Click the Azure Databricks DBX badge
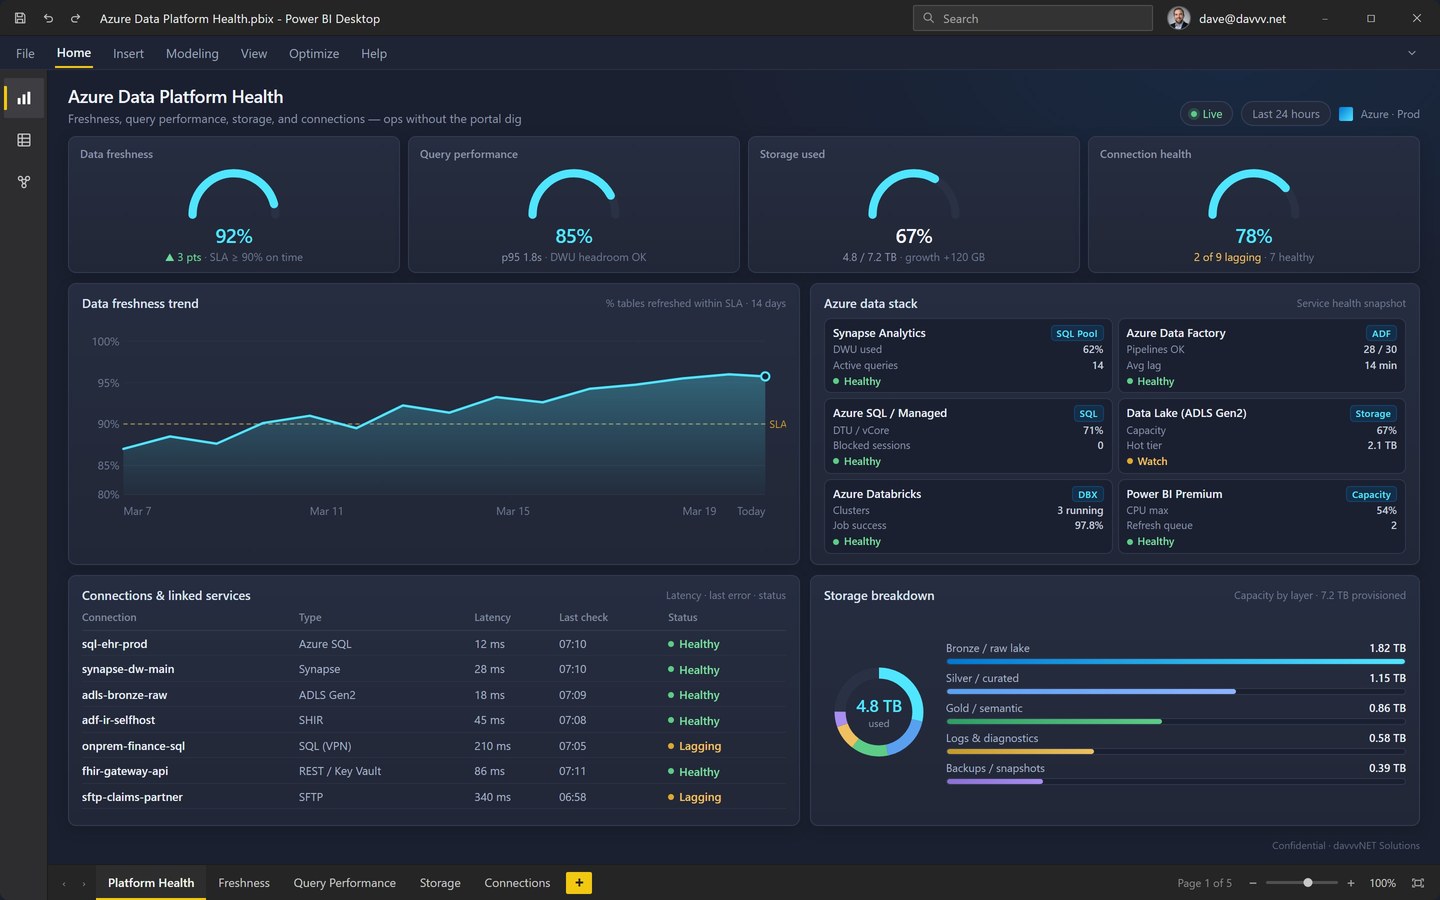 pyautogui.click(x=1087, y=495)
